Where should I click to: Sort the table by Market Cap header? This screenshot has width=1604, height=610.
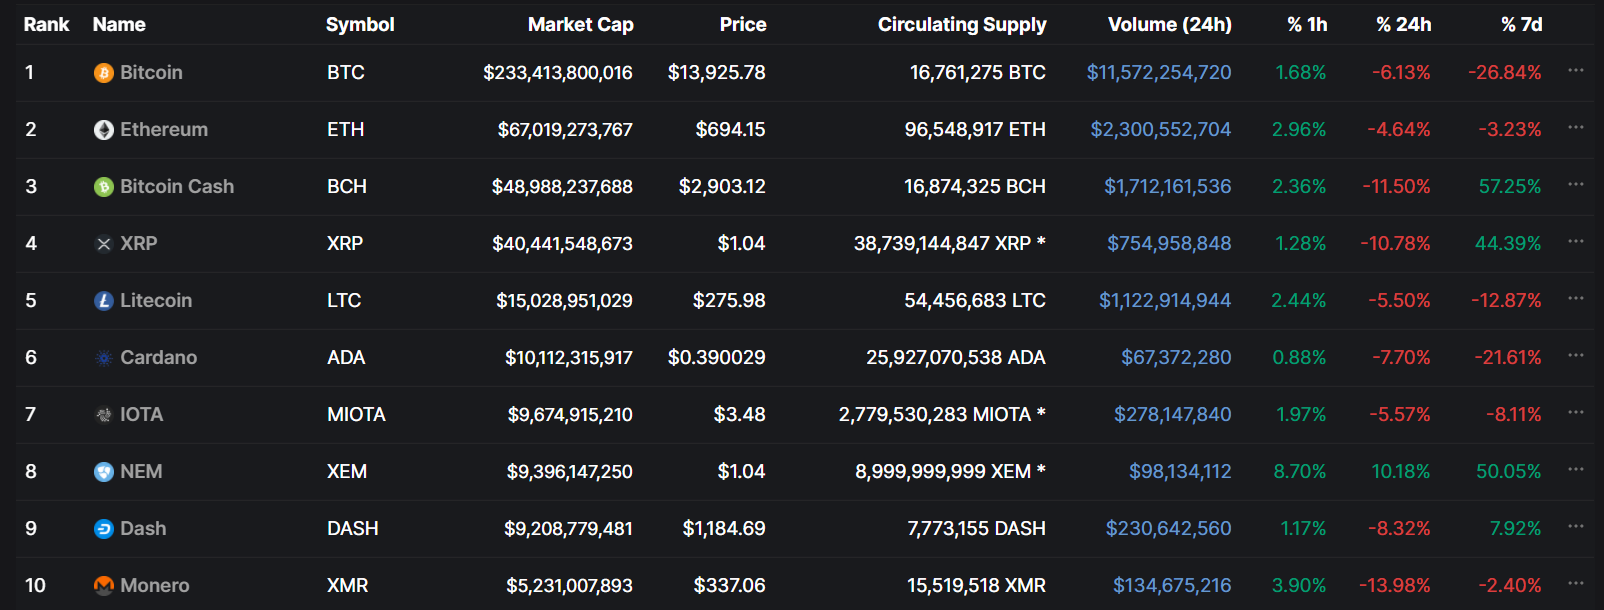[x=580, y=25]
